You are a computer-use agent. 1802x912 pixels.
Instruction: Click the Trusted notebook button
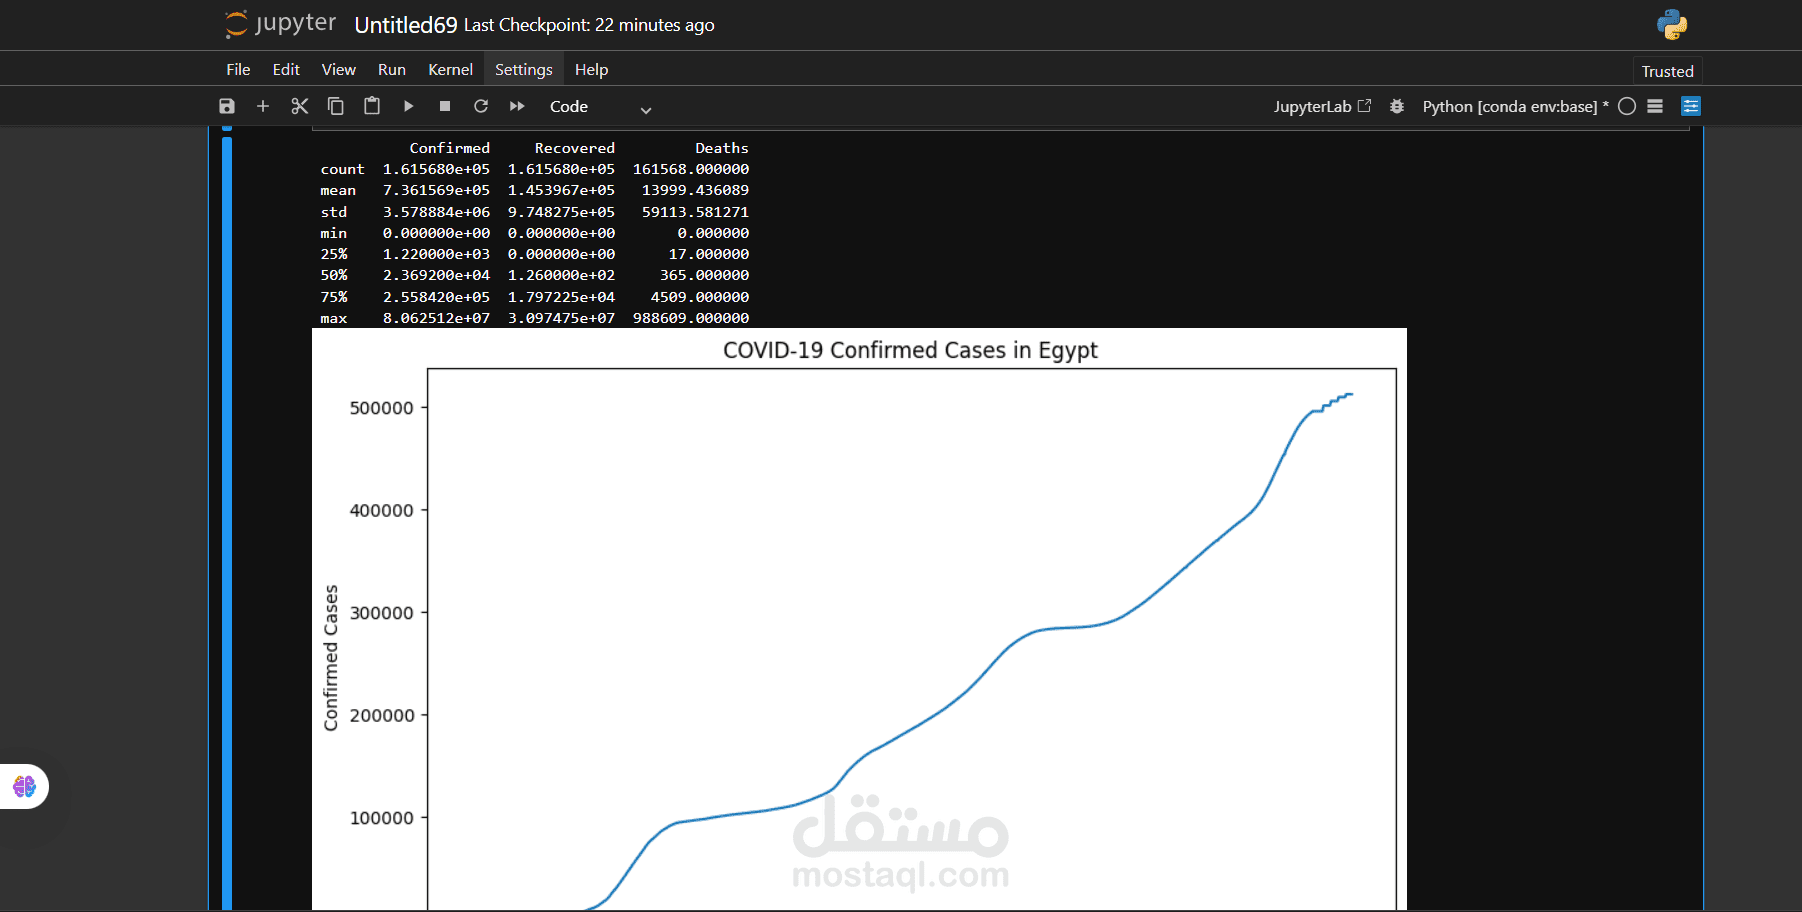[1667, 71]
